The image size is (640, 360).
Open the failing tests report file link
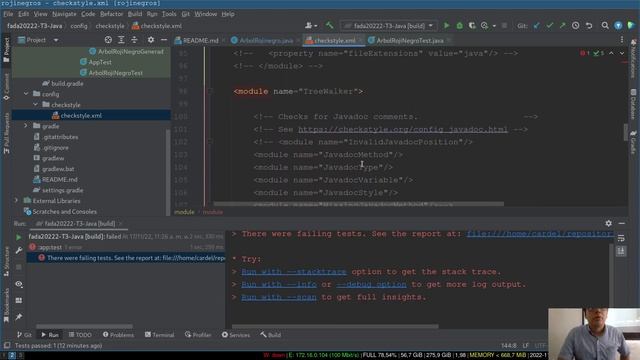point(540,234)
